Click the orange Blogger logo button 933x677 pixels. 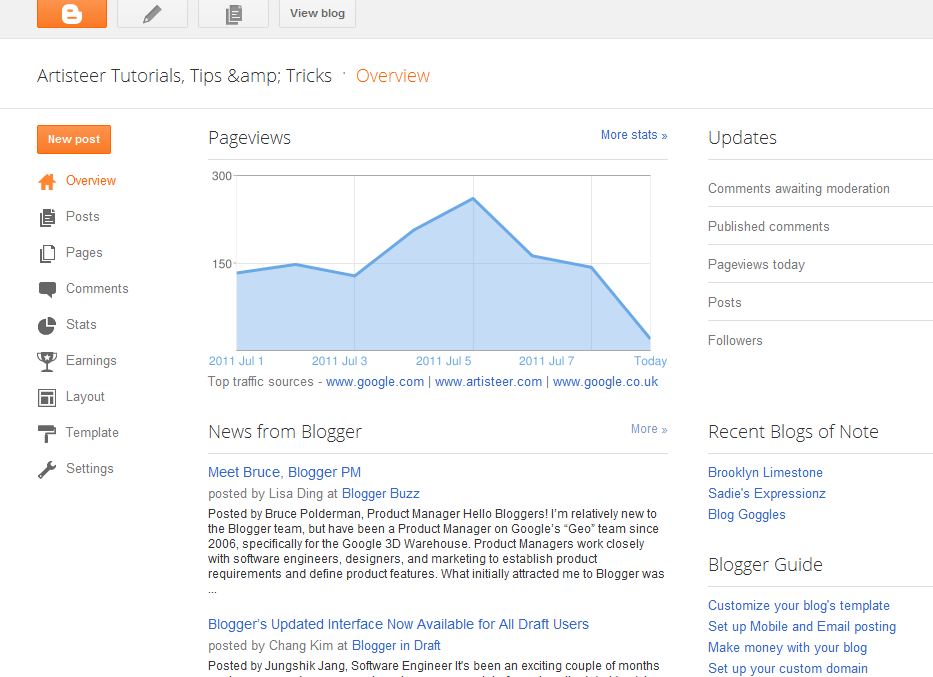[72, 13]
